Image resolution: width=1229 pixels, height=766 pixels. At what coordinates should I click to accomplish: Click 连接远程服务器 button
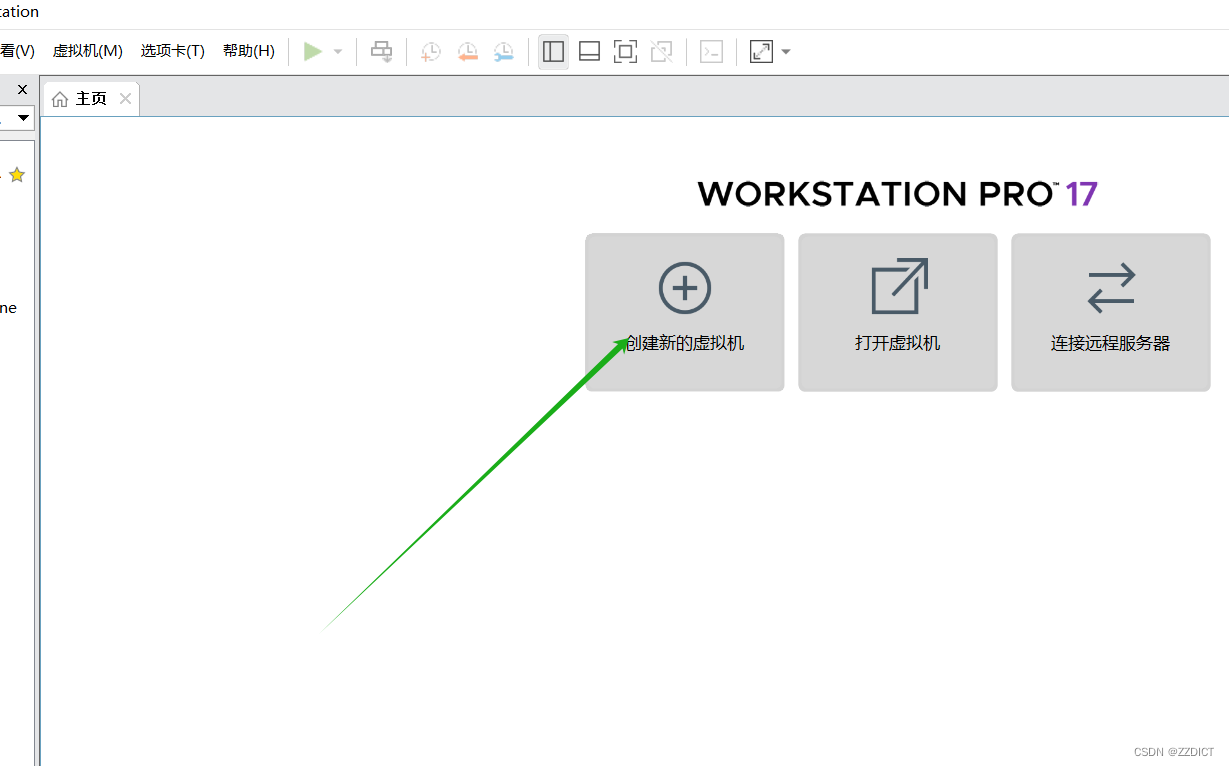pyautogui.click(x=1111, y=312)
